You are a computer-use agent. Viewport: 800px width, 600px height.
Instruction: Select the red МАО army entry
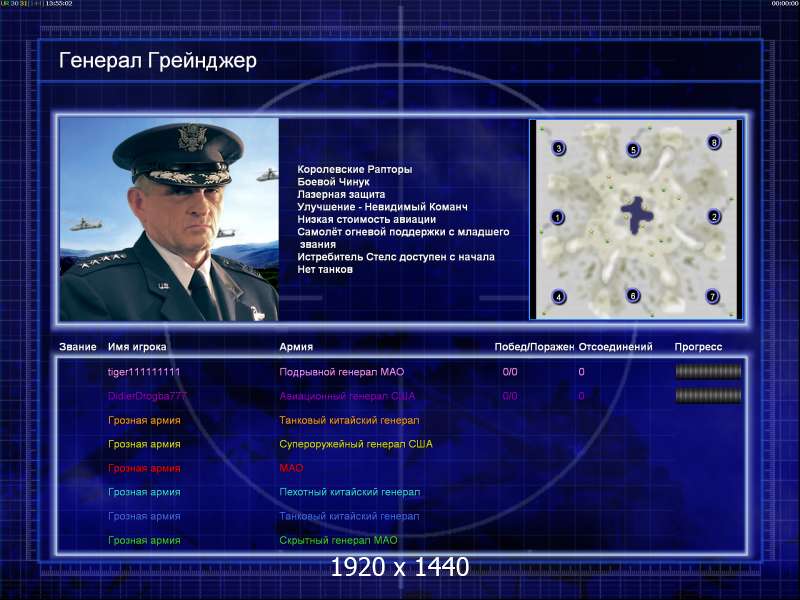291,468
